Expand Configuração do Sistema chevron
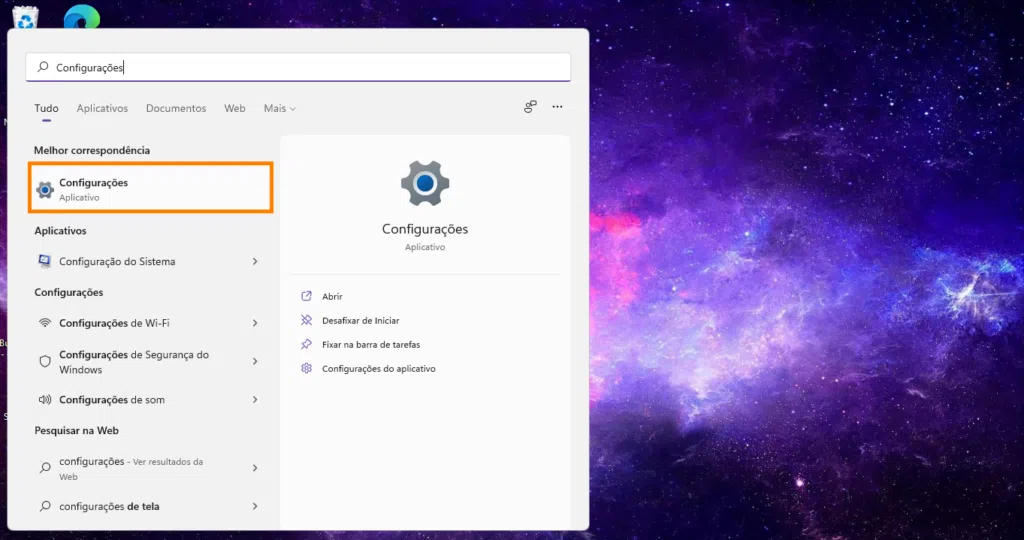This screenshot has height=540, width=1024. pyautogui.click(x=255, y=261)
